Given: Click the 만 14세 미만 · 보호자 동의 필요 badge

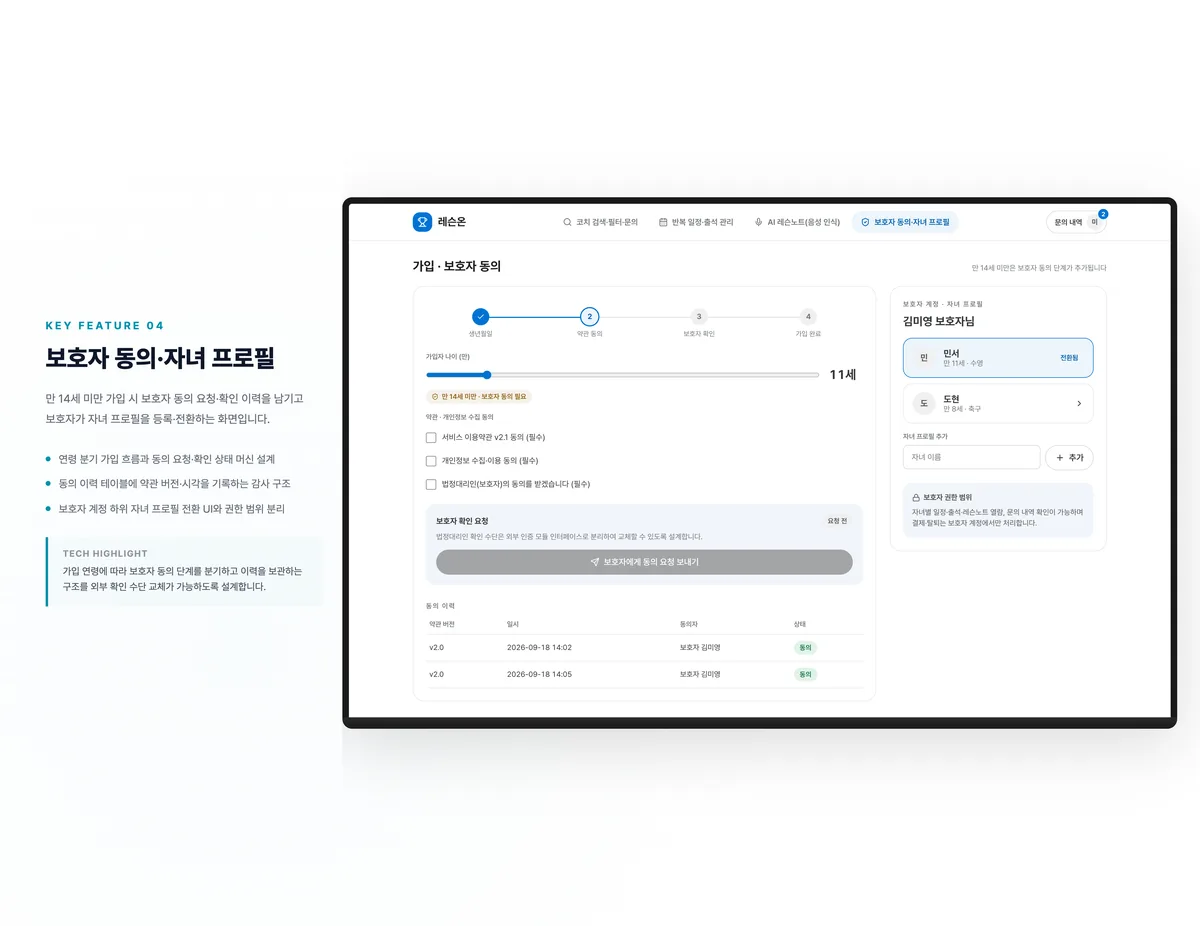Looking at the screenshot, I should click(479, 396).
